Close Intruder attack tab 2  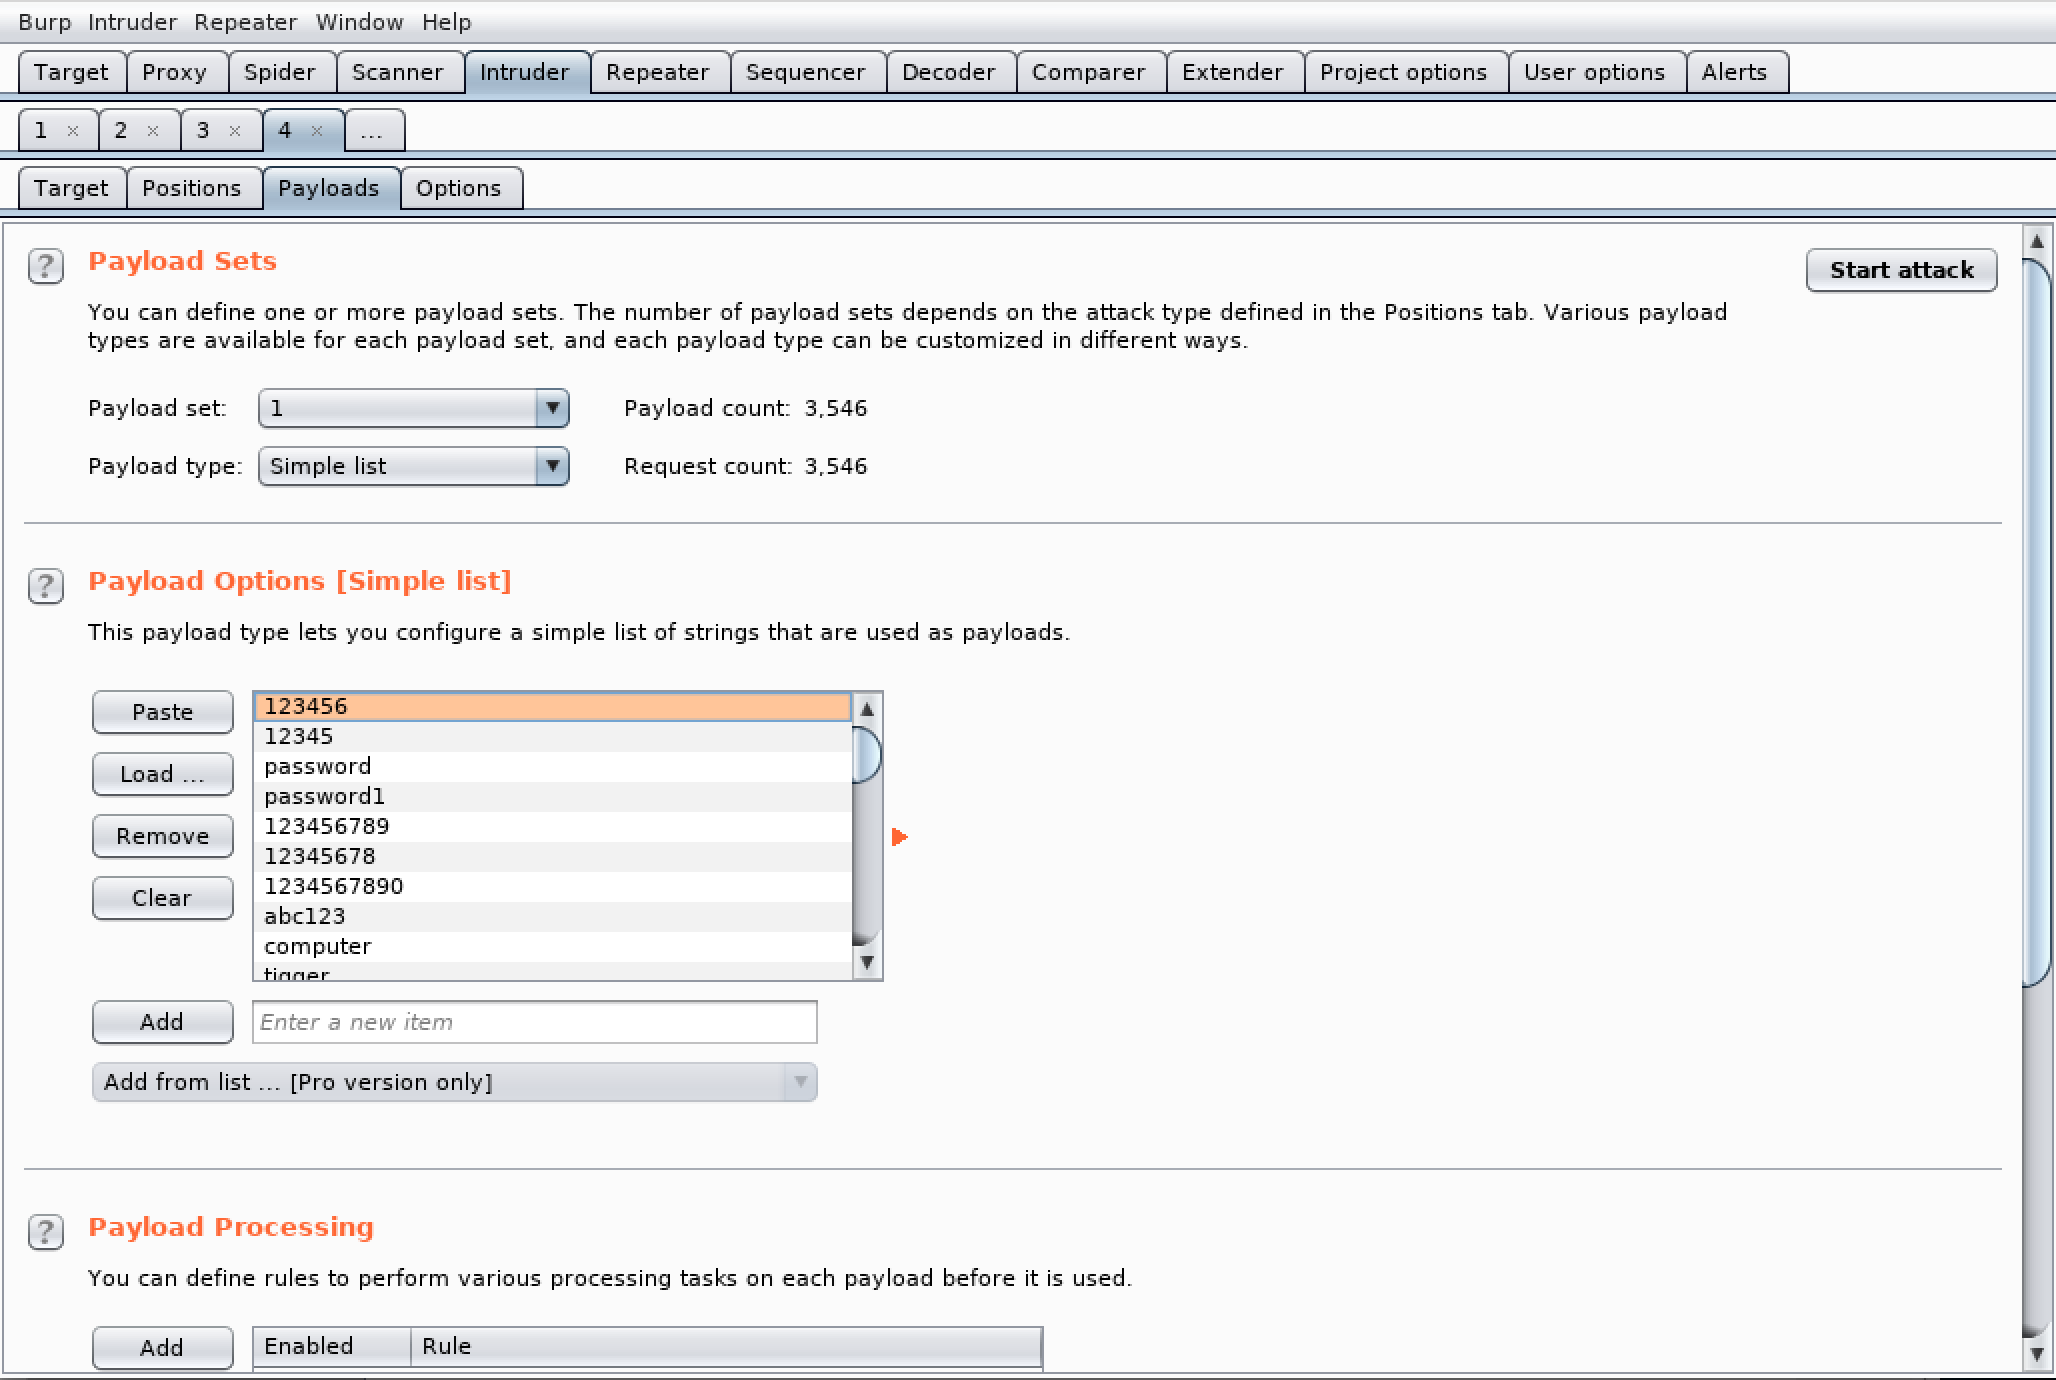point(153,131)
